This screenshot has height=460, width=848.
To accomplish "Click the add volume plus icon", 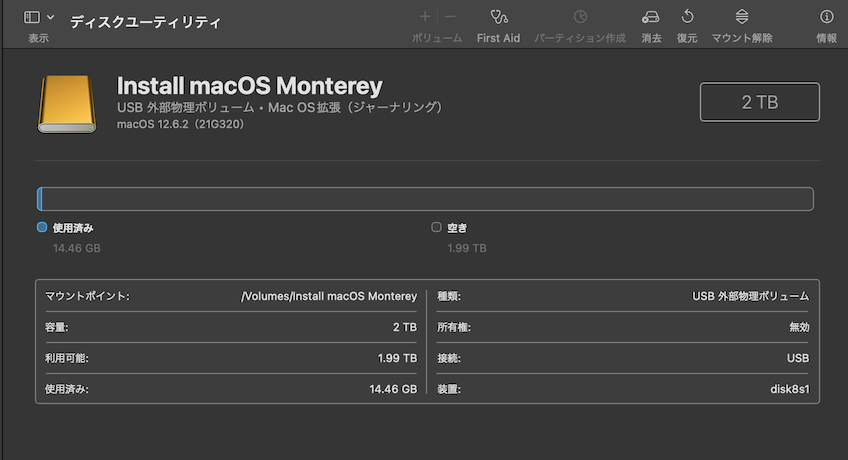I will coord(425,17).
